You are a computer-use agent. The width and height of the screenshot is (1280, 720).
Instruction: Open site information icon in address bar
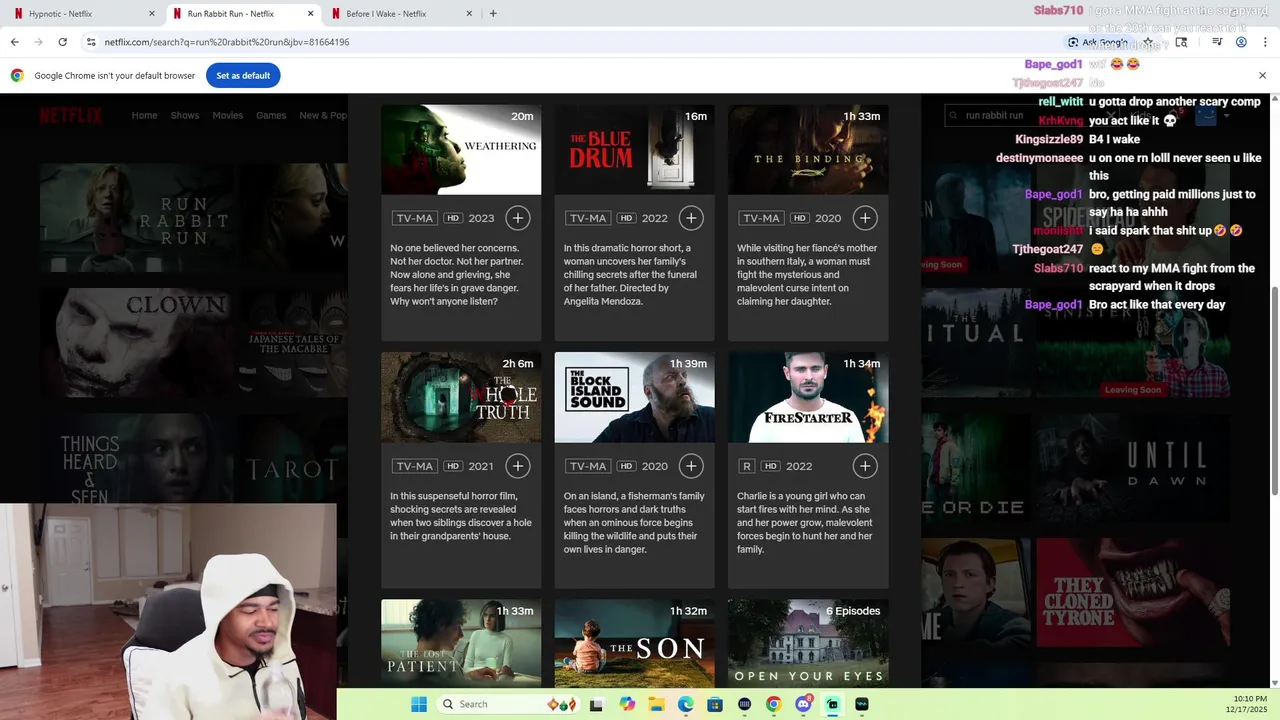(91, 42)
